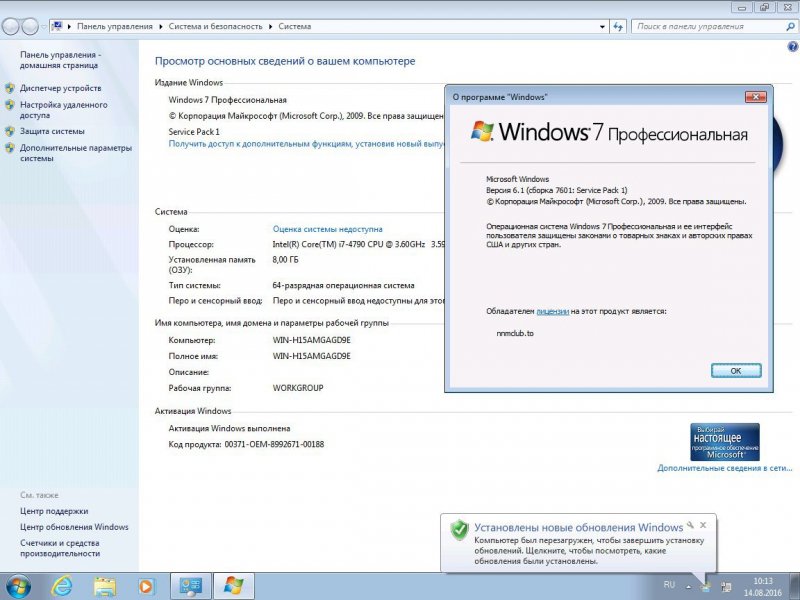Click the genuine Microsoft software badge
The image size is (800, 600).
click(x=724, y=442)
